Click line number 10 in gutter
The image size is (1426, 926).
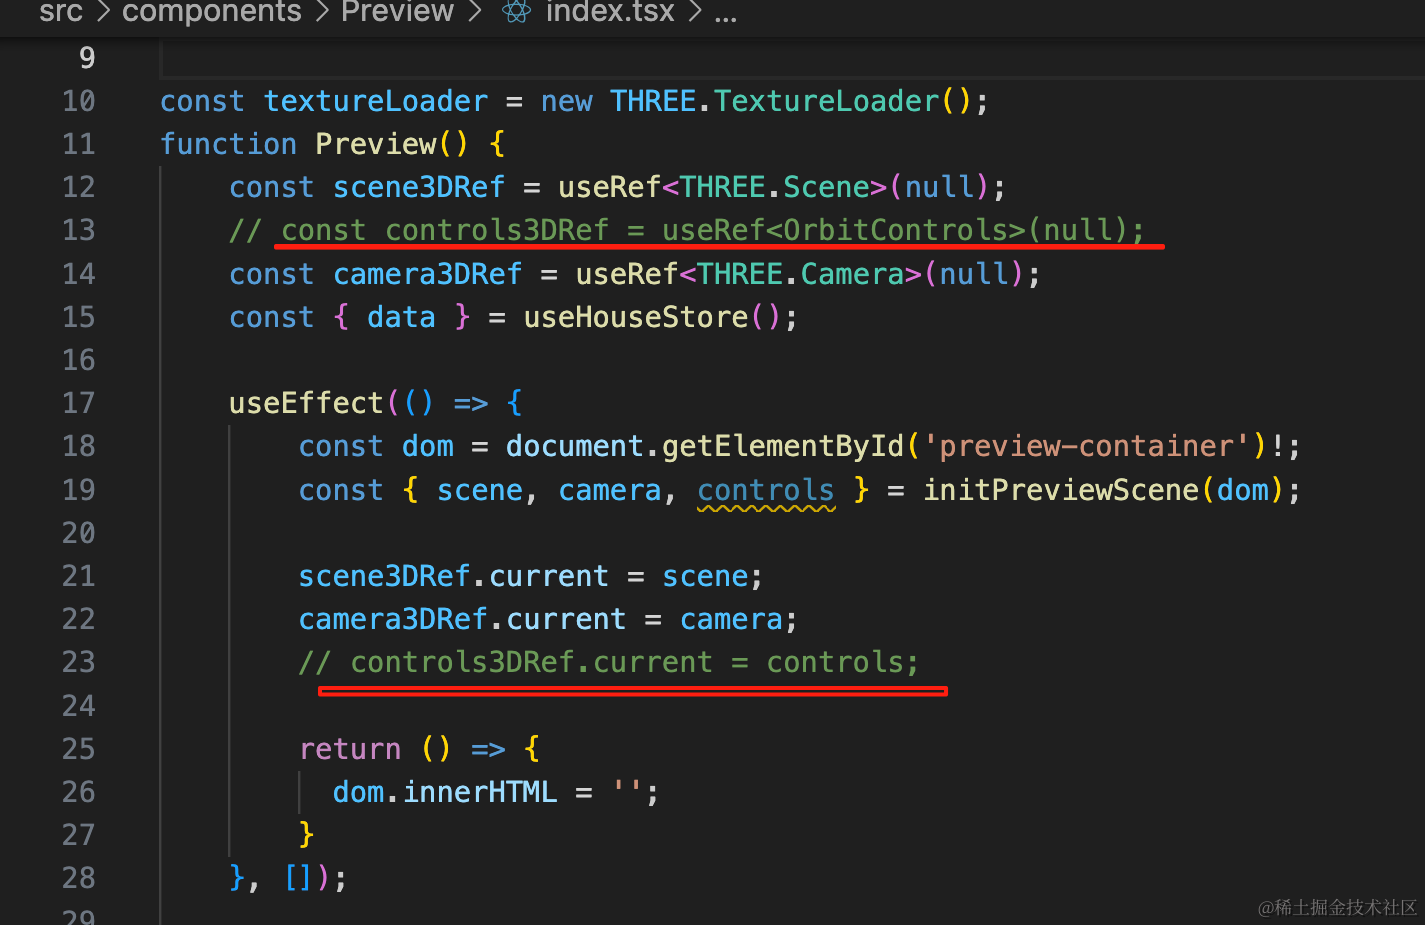click(79, 101)
